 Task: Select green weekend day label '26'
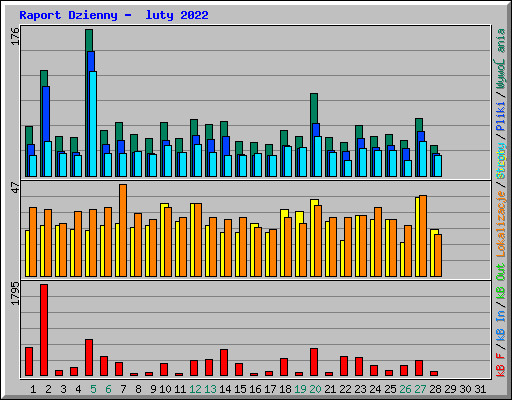[405, 389]
